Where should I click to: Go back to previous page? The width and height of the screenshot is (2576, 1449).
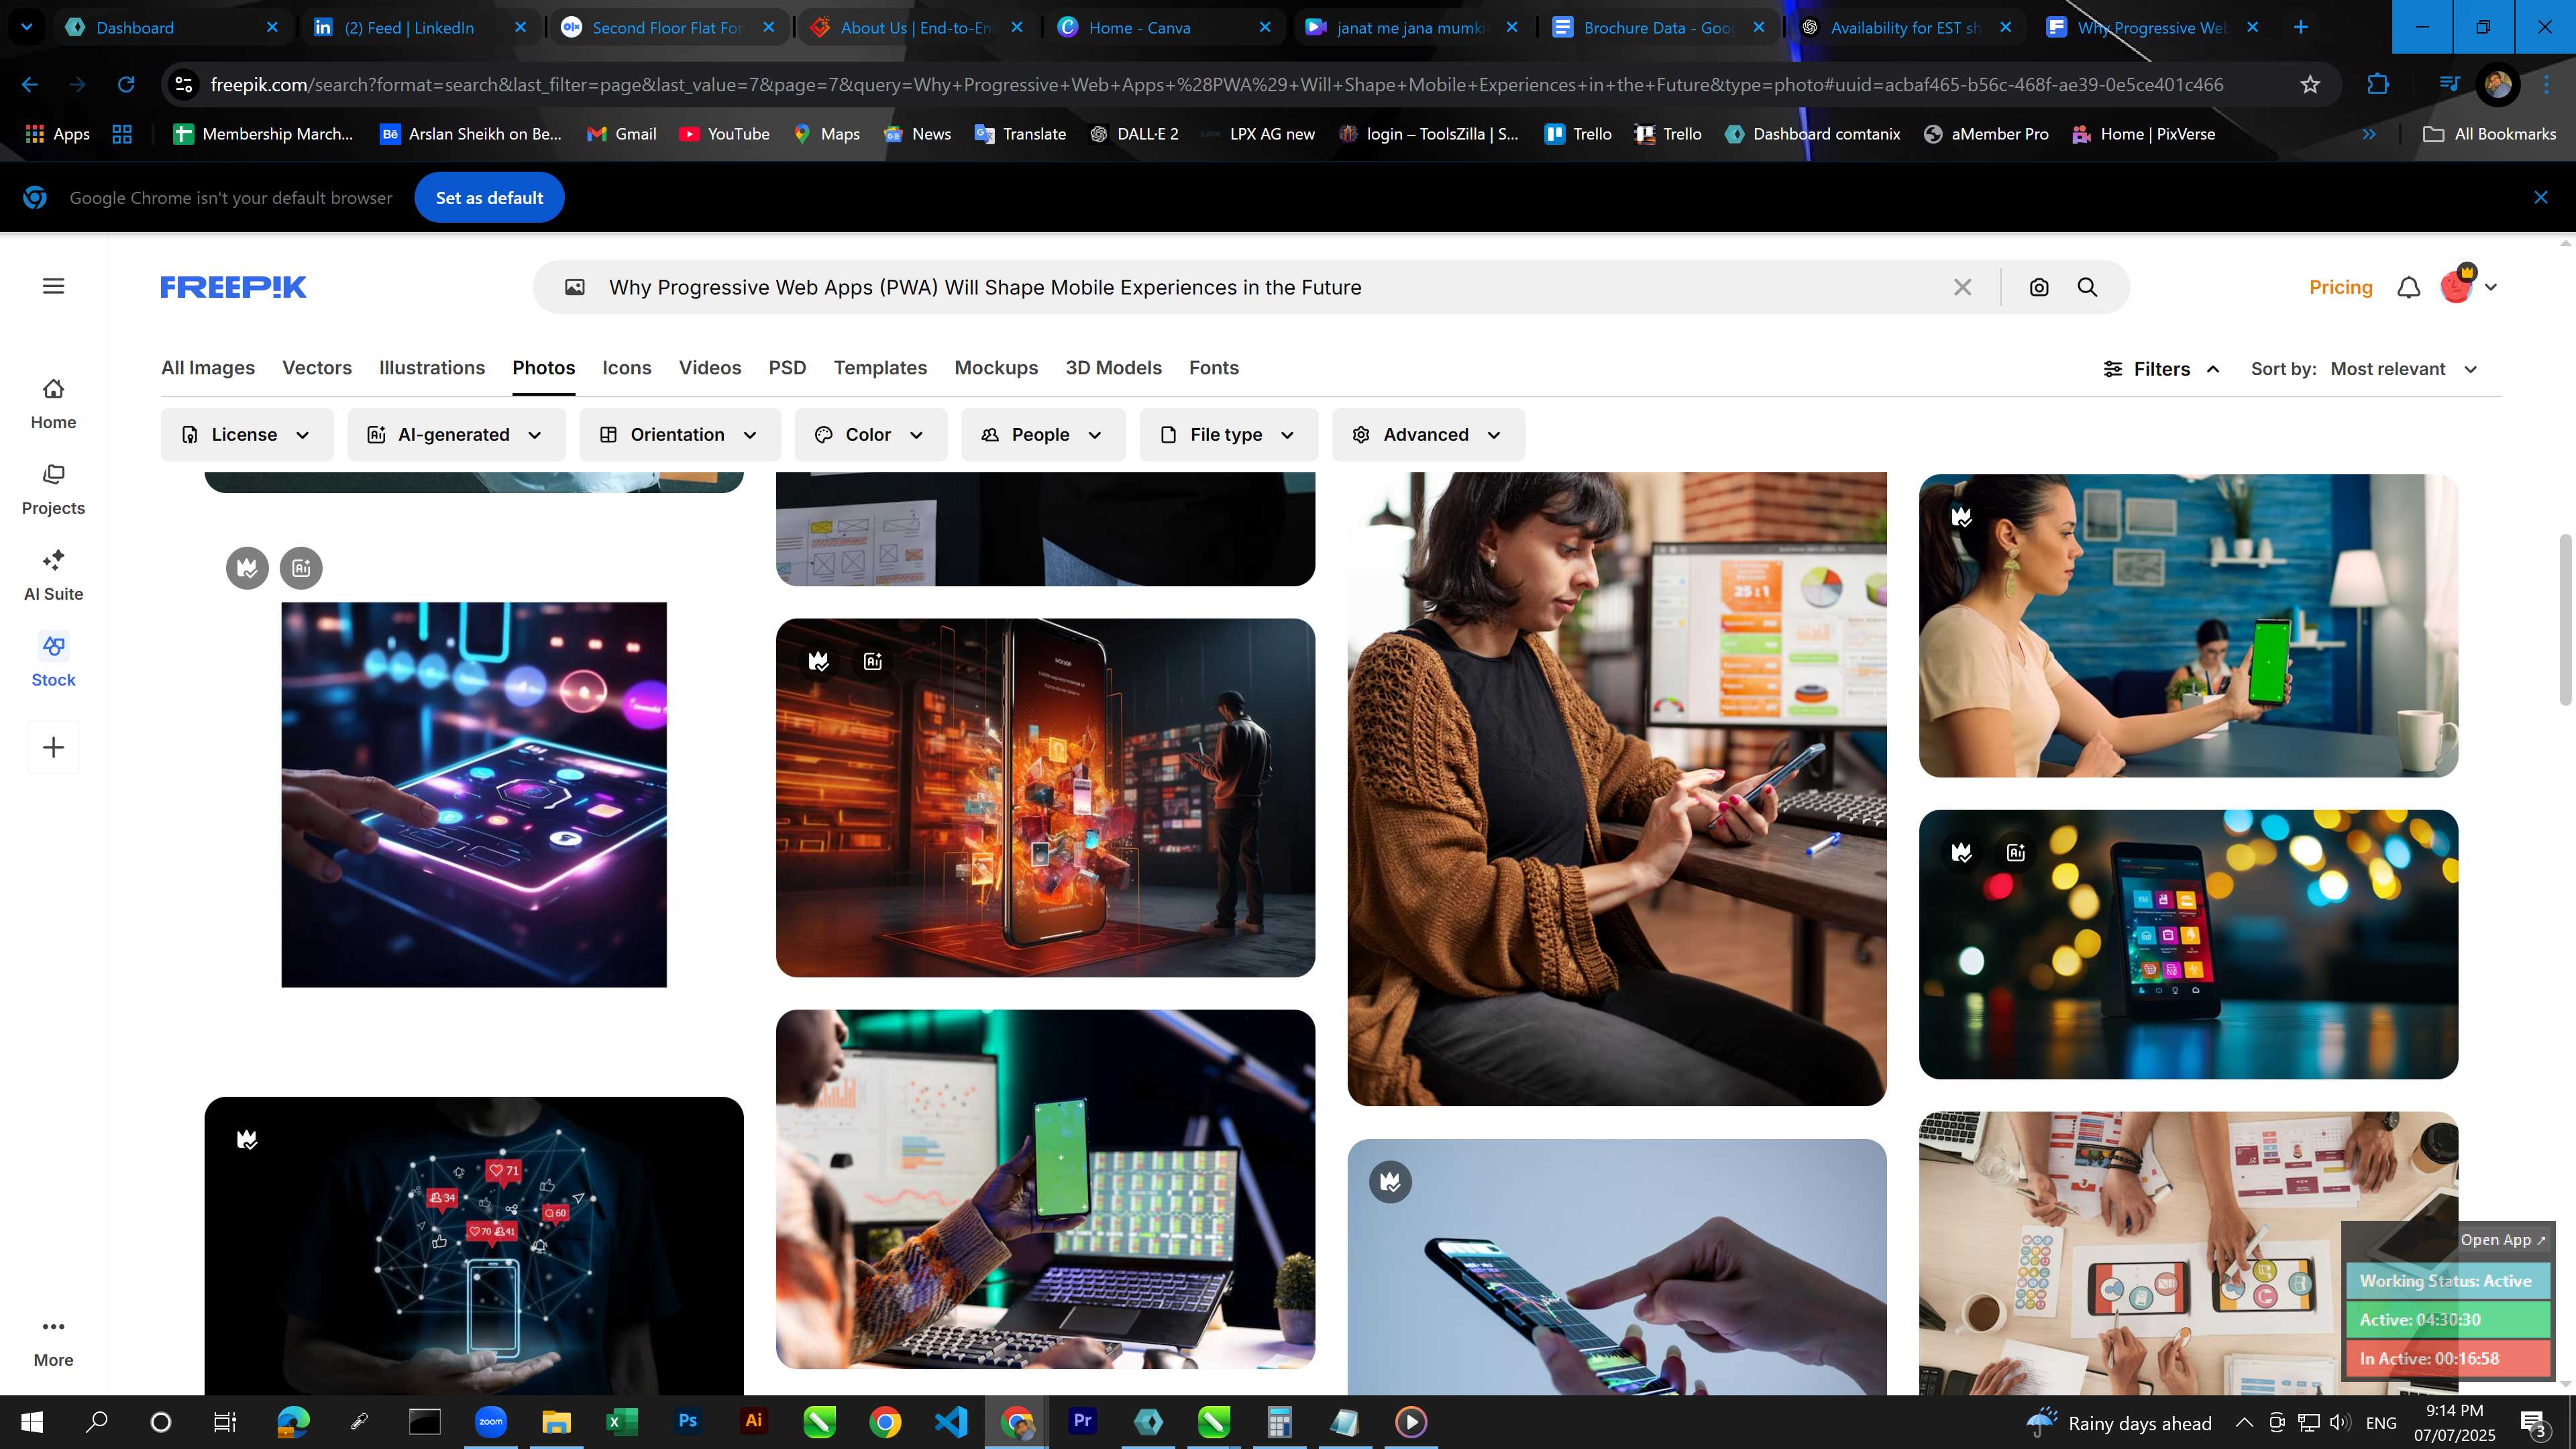(30, 84)
